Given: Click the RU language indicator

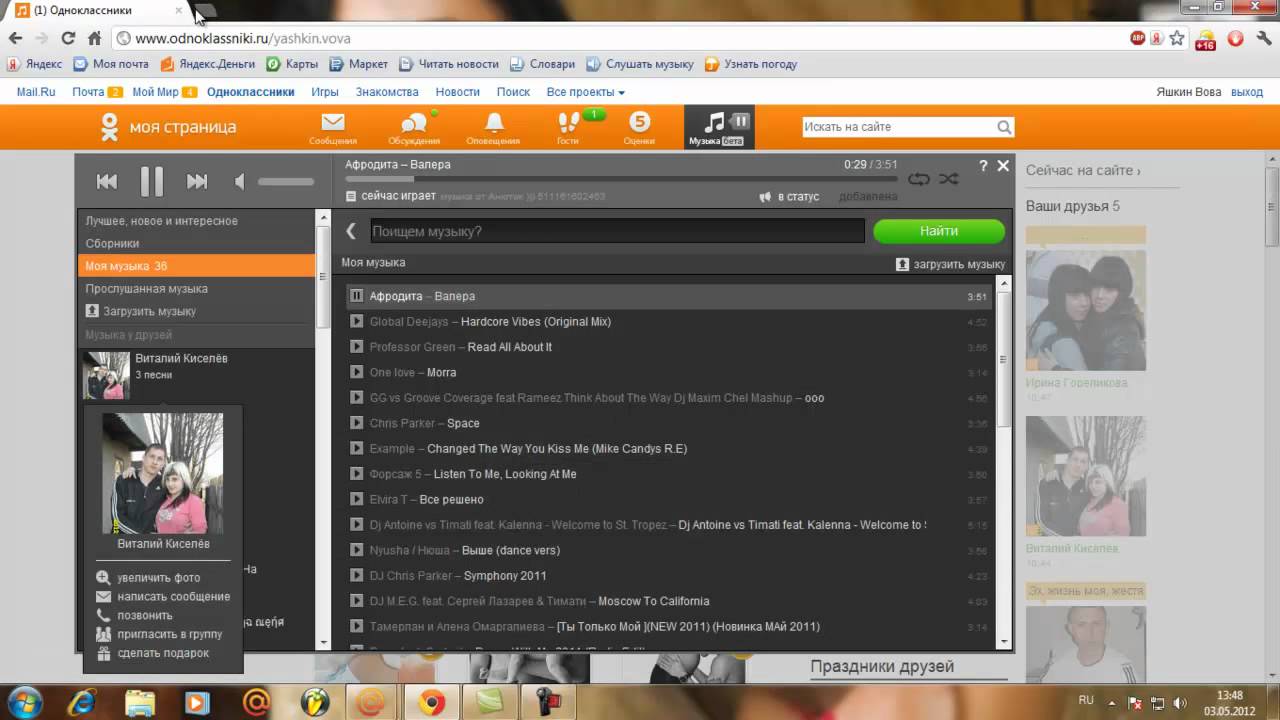Looking at the screenshot, I should (1086, 701).
